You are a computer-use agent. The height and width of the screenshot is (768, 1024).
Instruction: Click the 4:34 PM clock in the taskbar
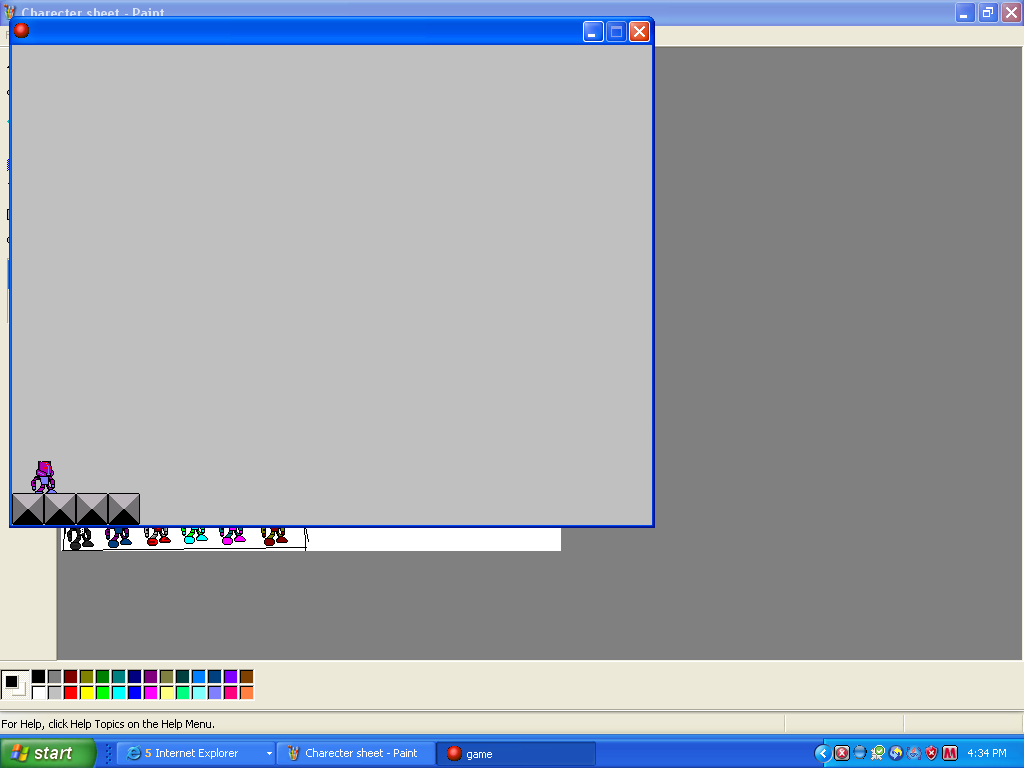[x=985, y=753]
